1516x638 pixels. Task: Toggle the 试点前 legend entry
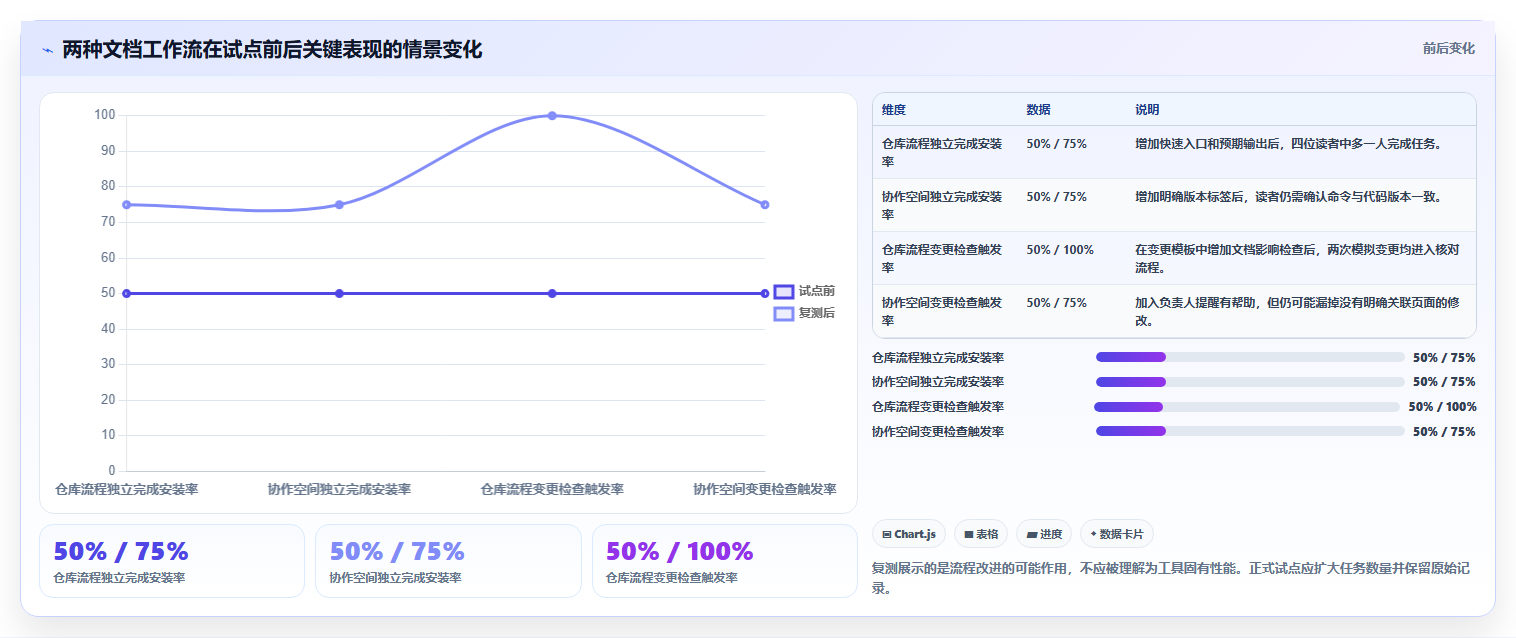click(x=805, y=291)
